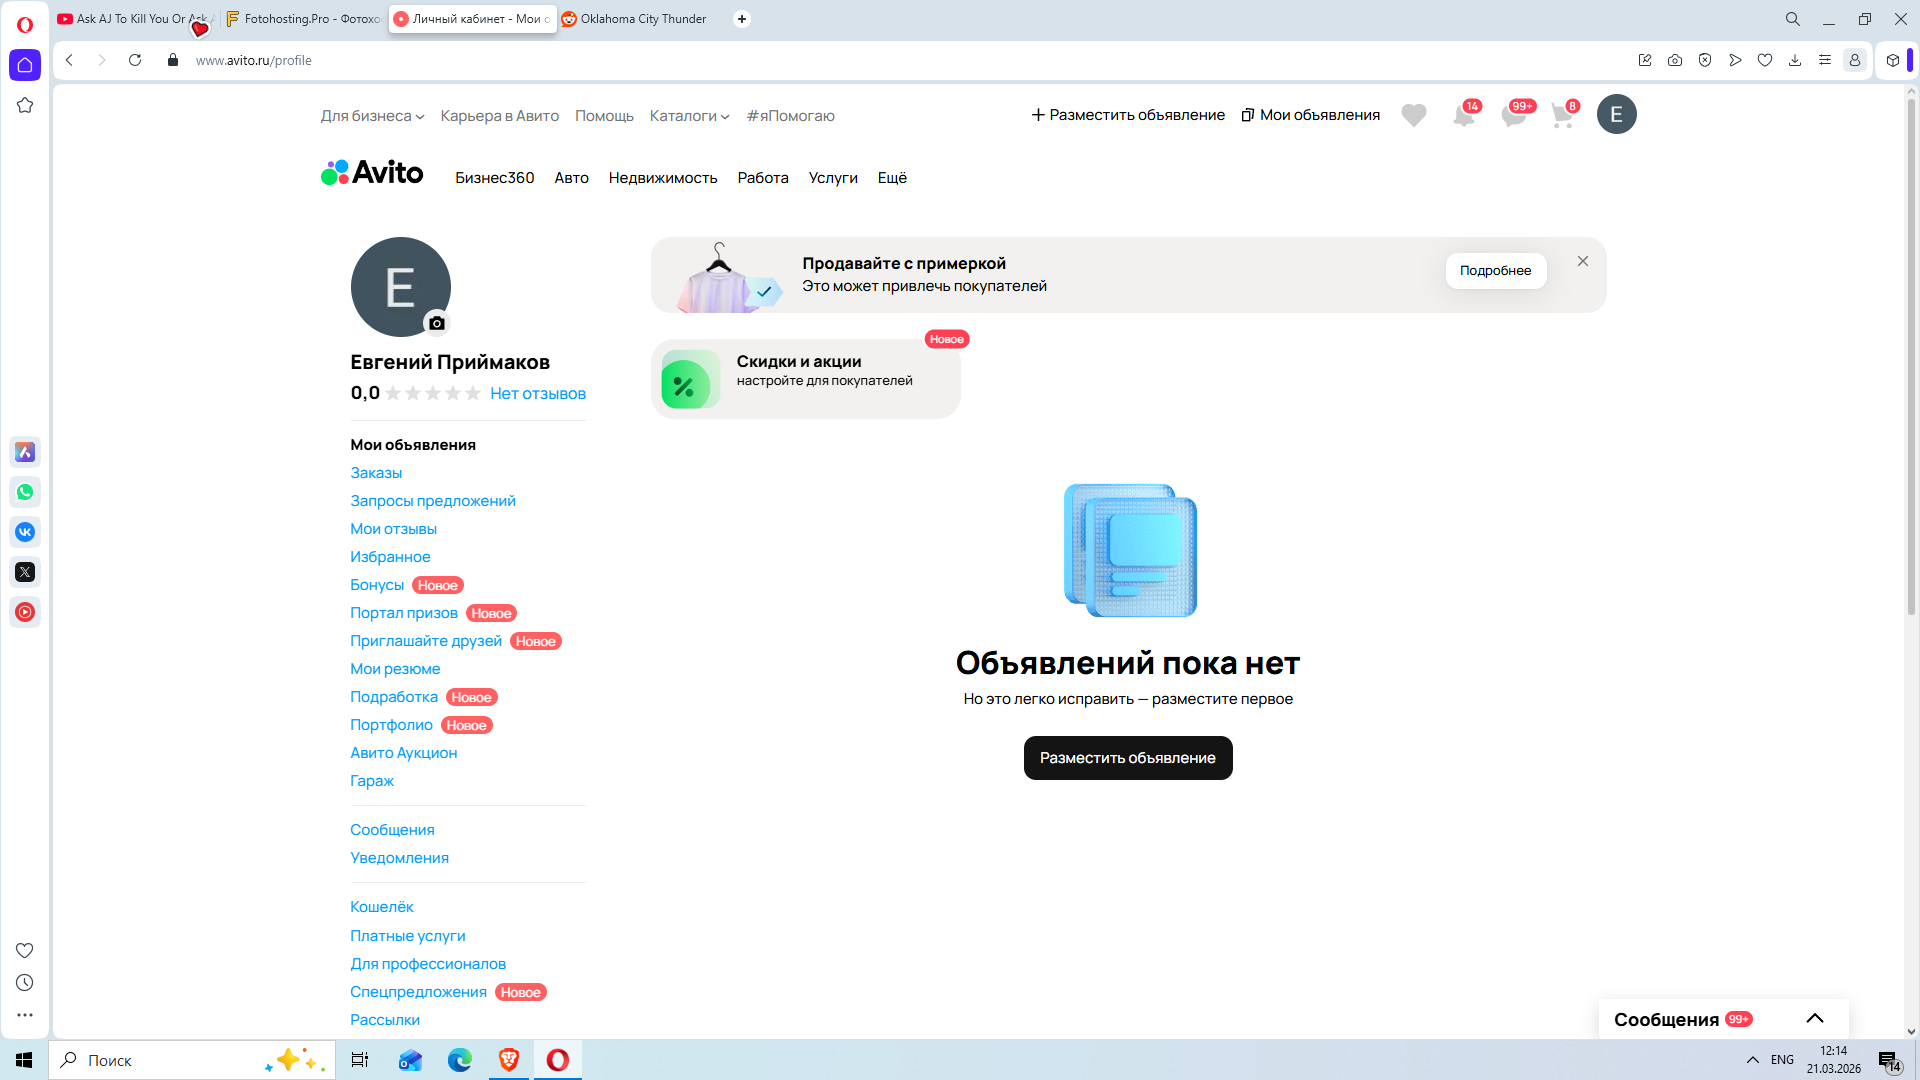Open WhatsApp in Opera sidebar

pos(25,492)
